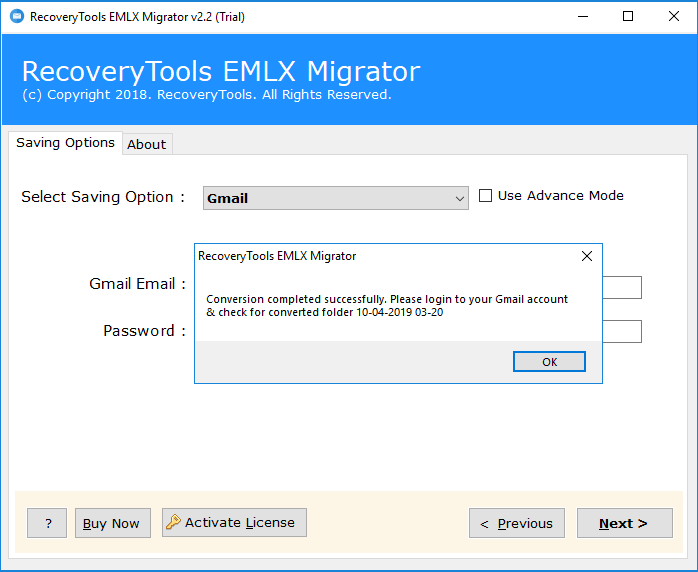Minimize the EMLX Migrator window

583,16
